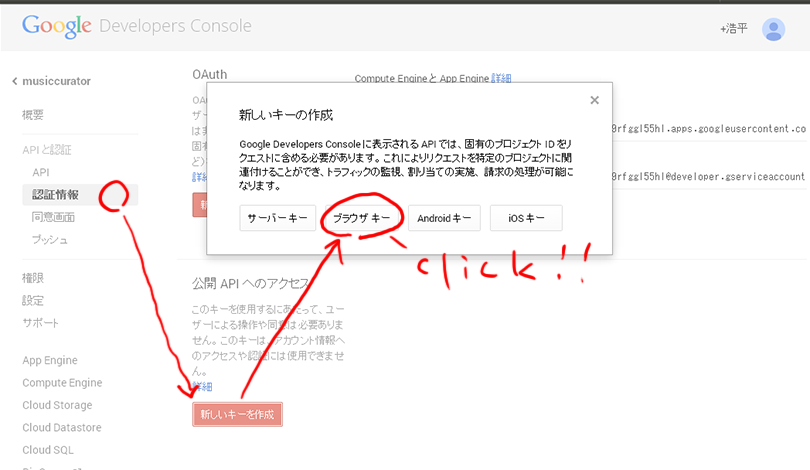The image size is (810, 470).
Task: Close the new key dialog
Action: tap(595, 100)
